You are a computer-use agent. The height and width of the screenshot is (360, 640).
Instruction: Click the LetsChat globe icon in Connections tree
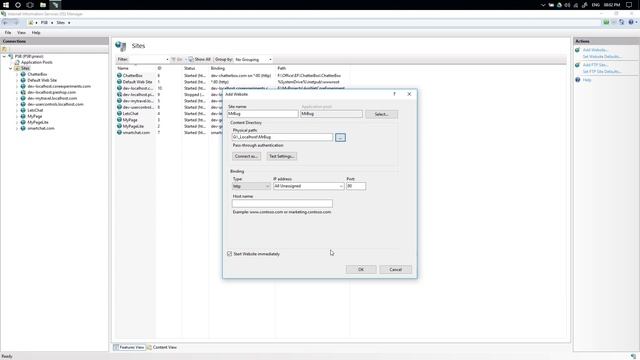pos(23,110)
